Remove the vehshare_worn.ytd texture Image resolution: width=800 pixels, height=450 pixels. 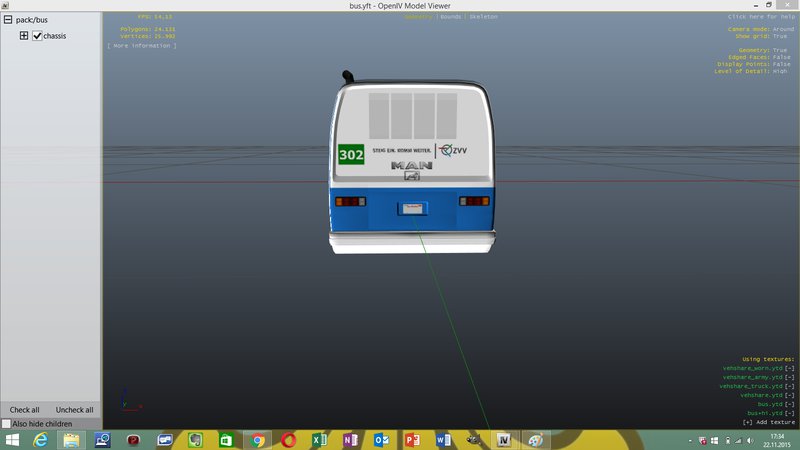pos(790,368)
